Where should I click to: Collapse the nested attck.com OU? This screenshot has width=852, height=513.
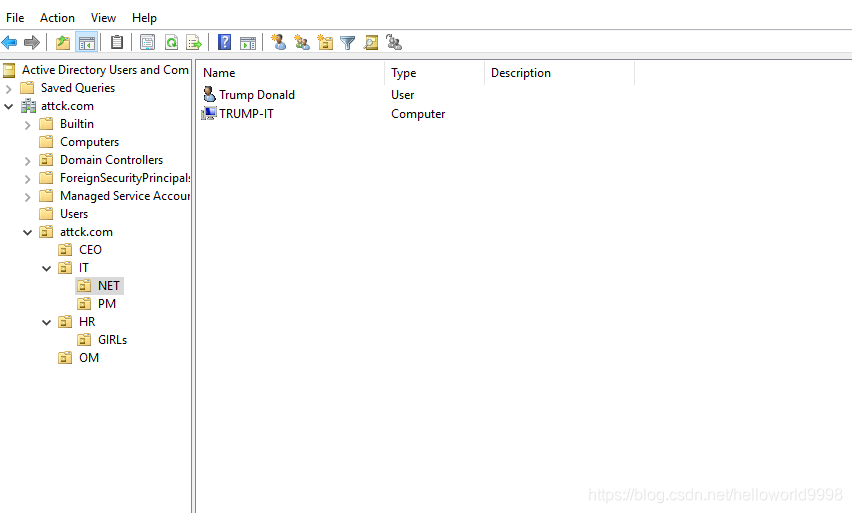[x=27, y=232]
